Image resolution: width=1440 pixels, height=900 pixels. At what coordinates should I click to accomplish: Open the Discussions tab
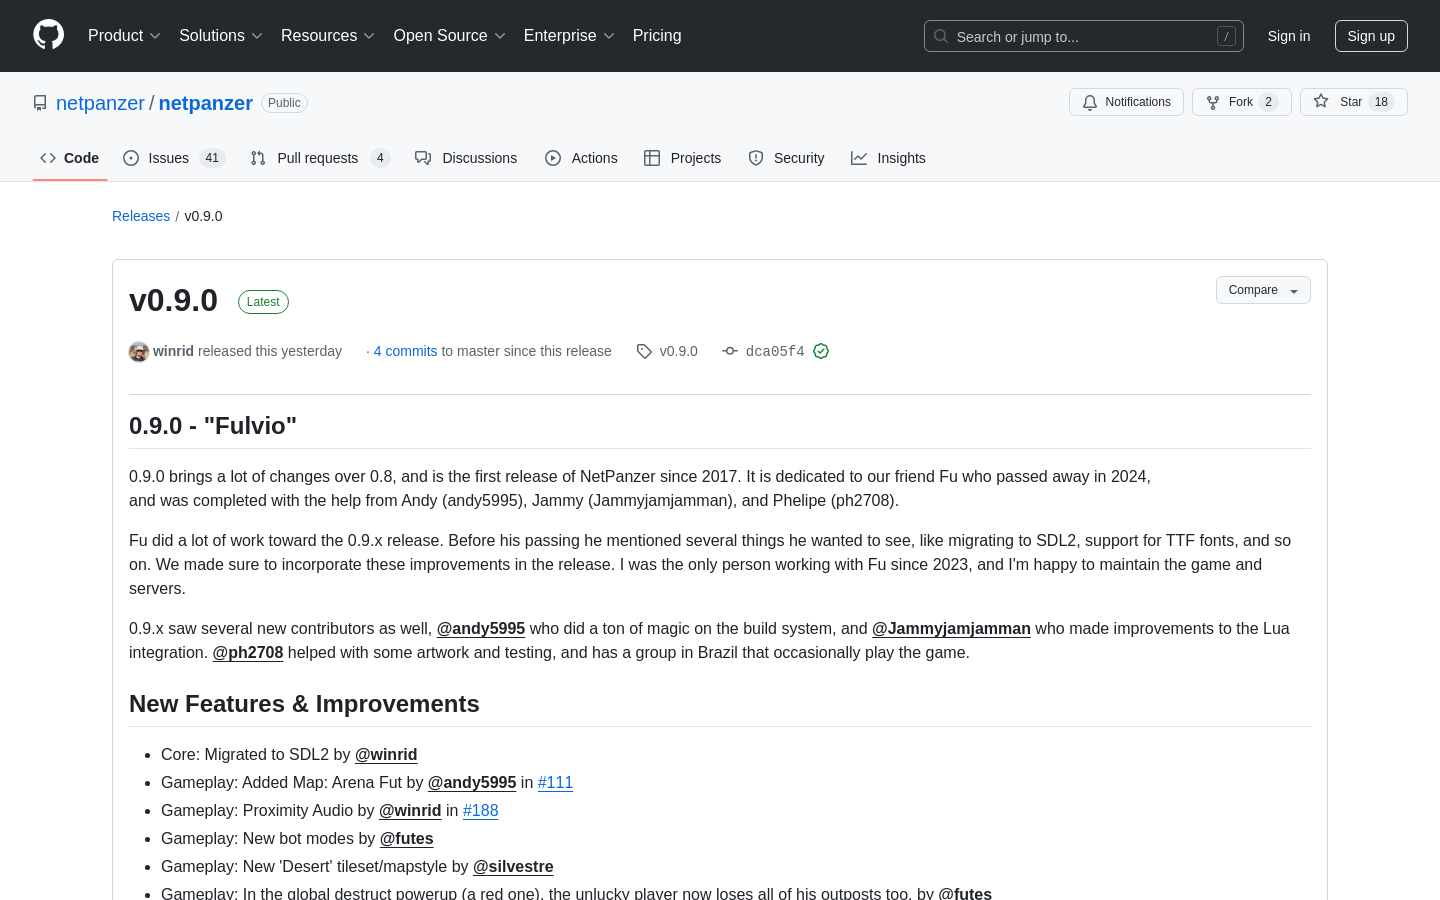point(466,158)
